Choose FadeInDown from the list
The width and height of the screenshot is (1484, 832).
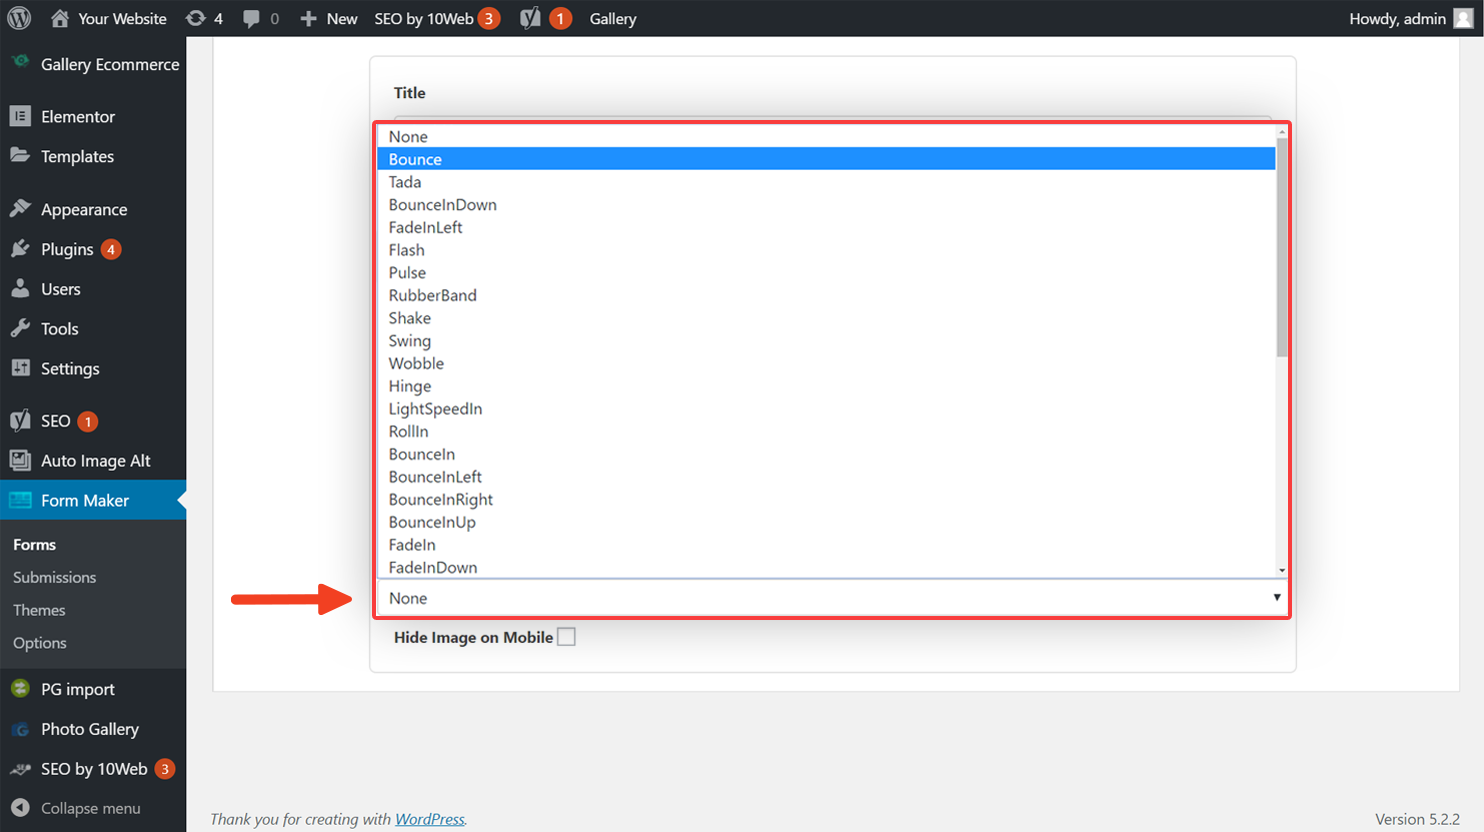click(826, 567)
